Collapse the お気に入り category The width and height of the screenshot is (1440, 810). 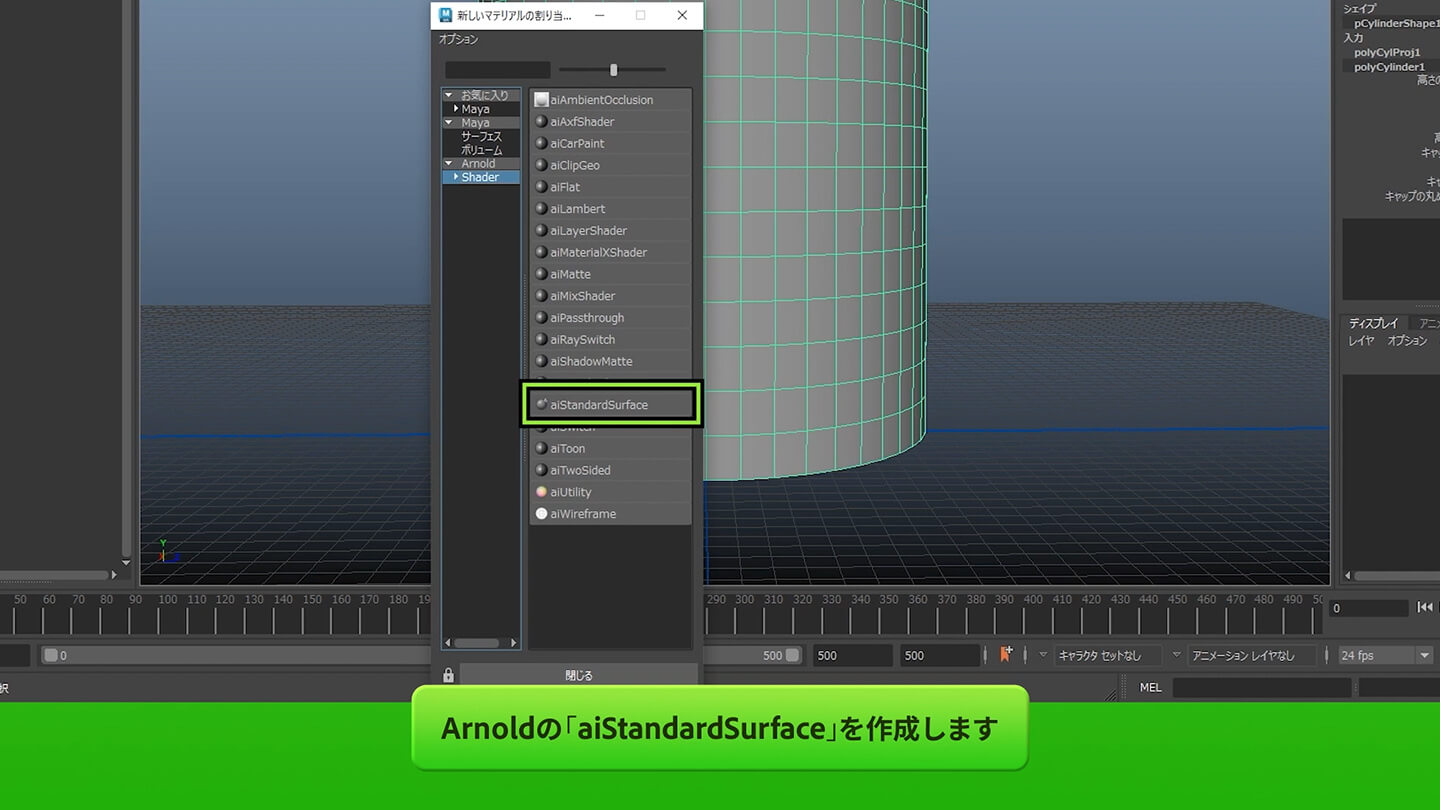449,95
